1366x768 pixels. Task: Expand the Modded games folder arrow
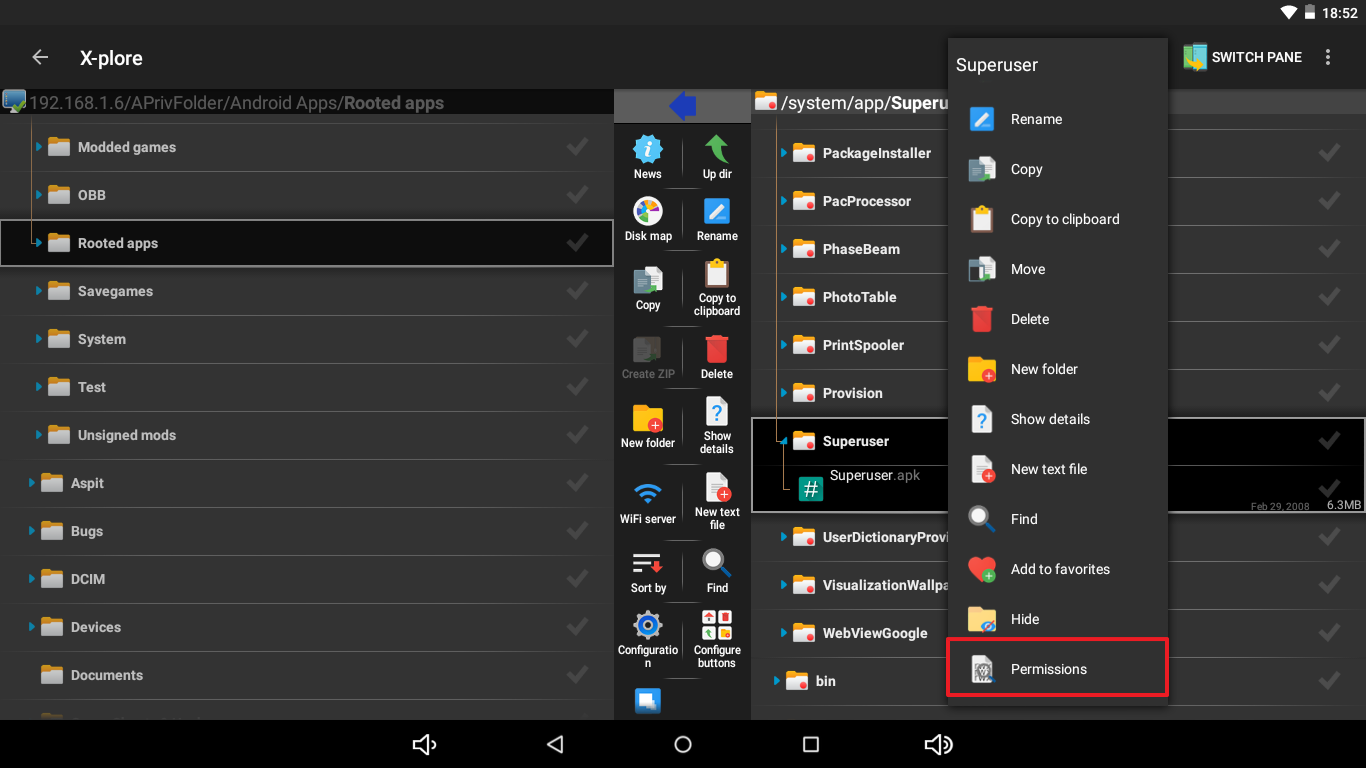(x=39, y=147)
